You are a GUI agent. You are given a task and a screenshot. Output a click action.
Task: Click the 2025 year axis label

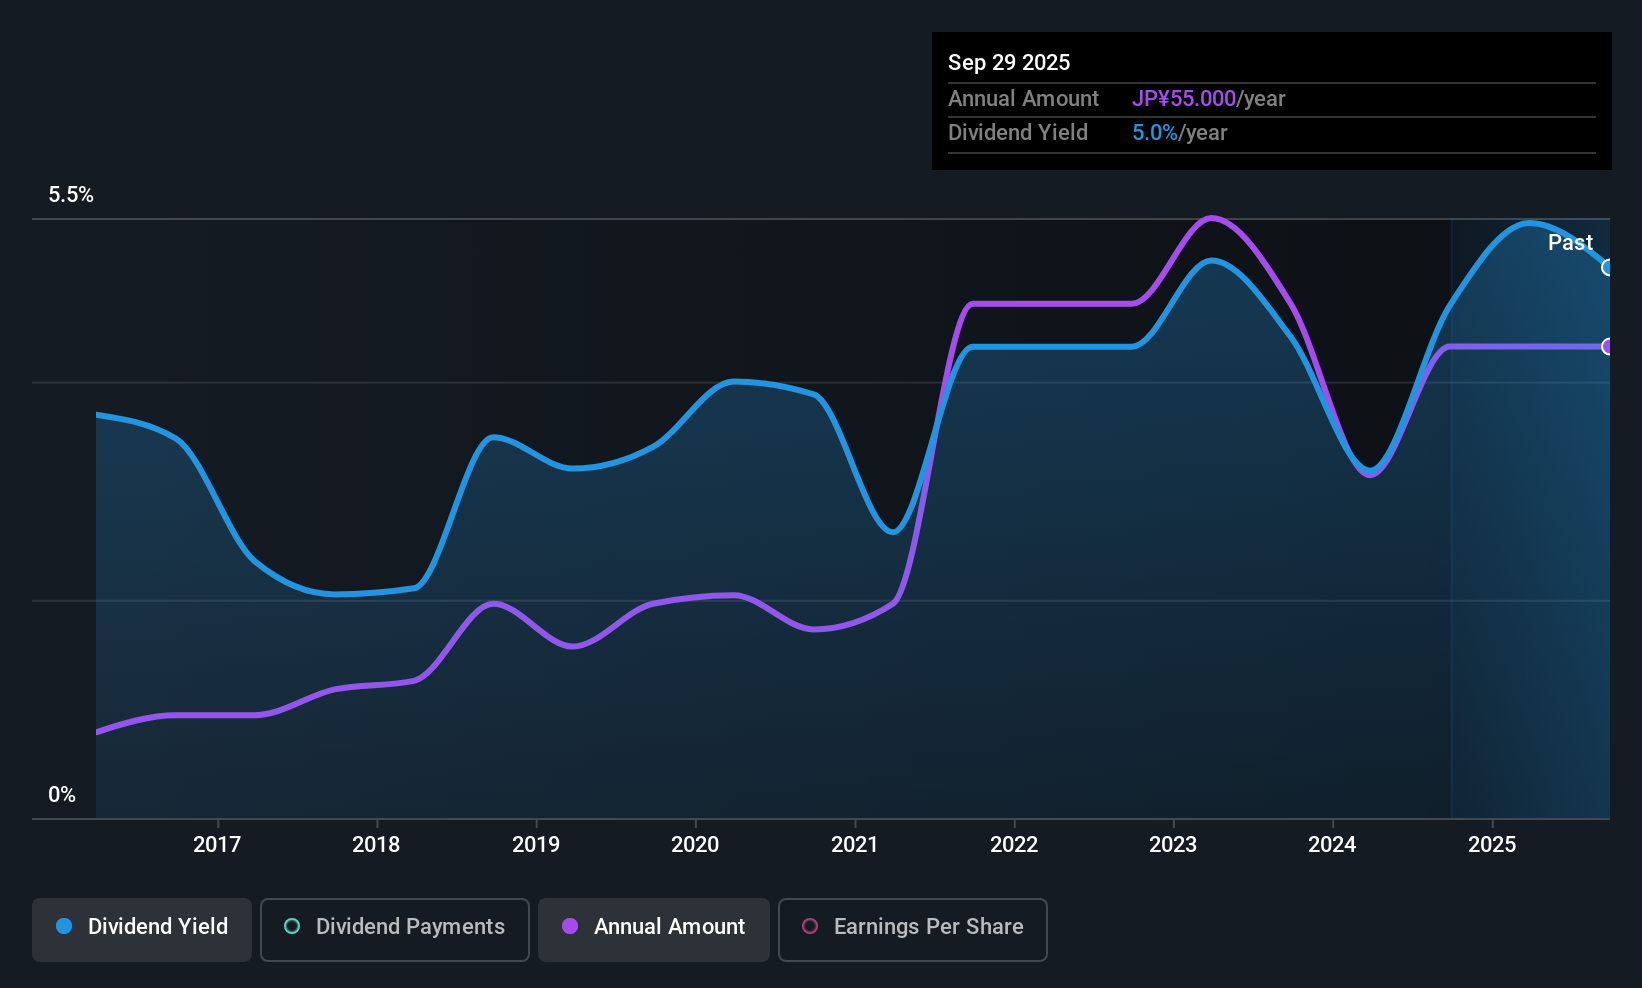[1492, 845]
